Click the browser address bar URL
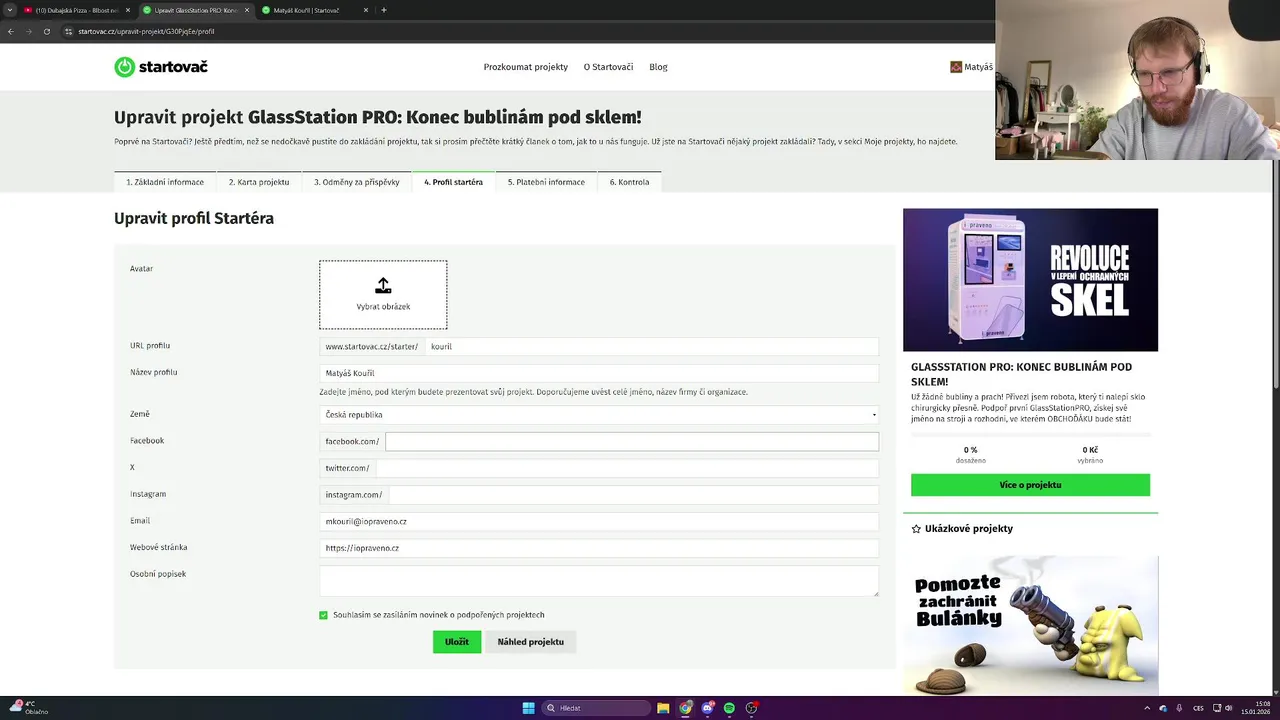Image resolution: width=1280 pixels, height=720 pixels. coord(147,31)
